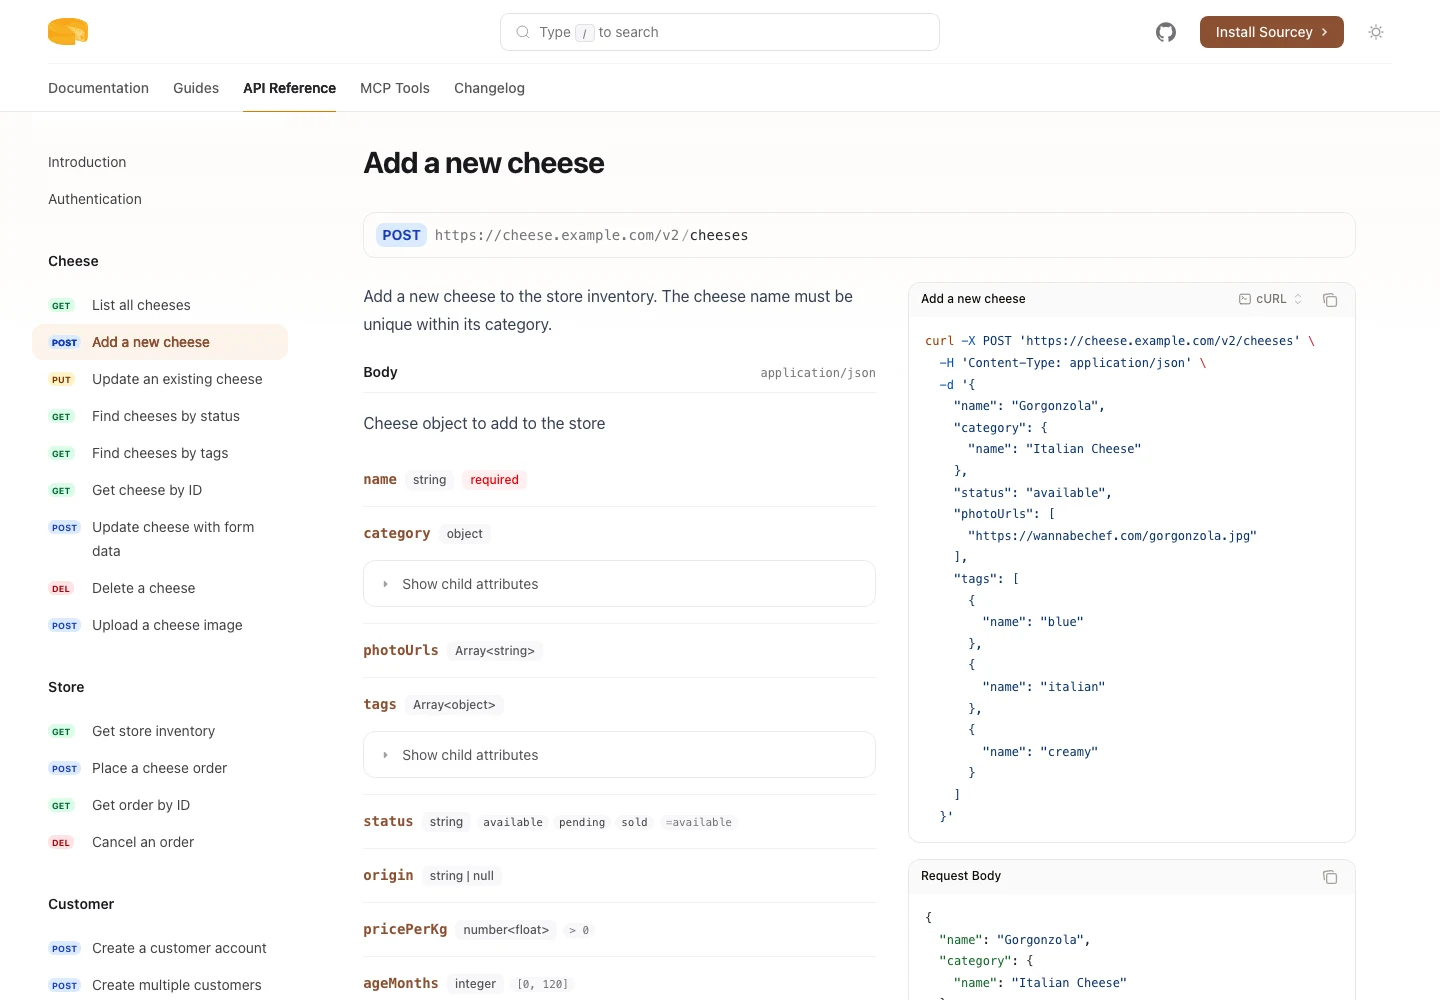This screenshot has height=1000, width=1440.
Task: Open Update cheese with form data
Action: point(160,539)
